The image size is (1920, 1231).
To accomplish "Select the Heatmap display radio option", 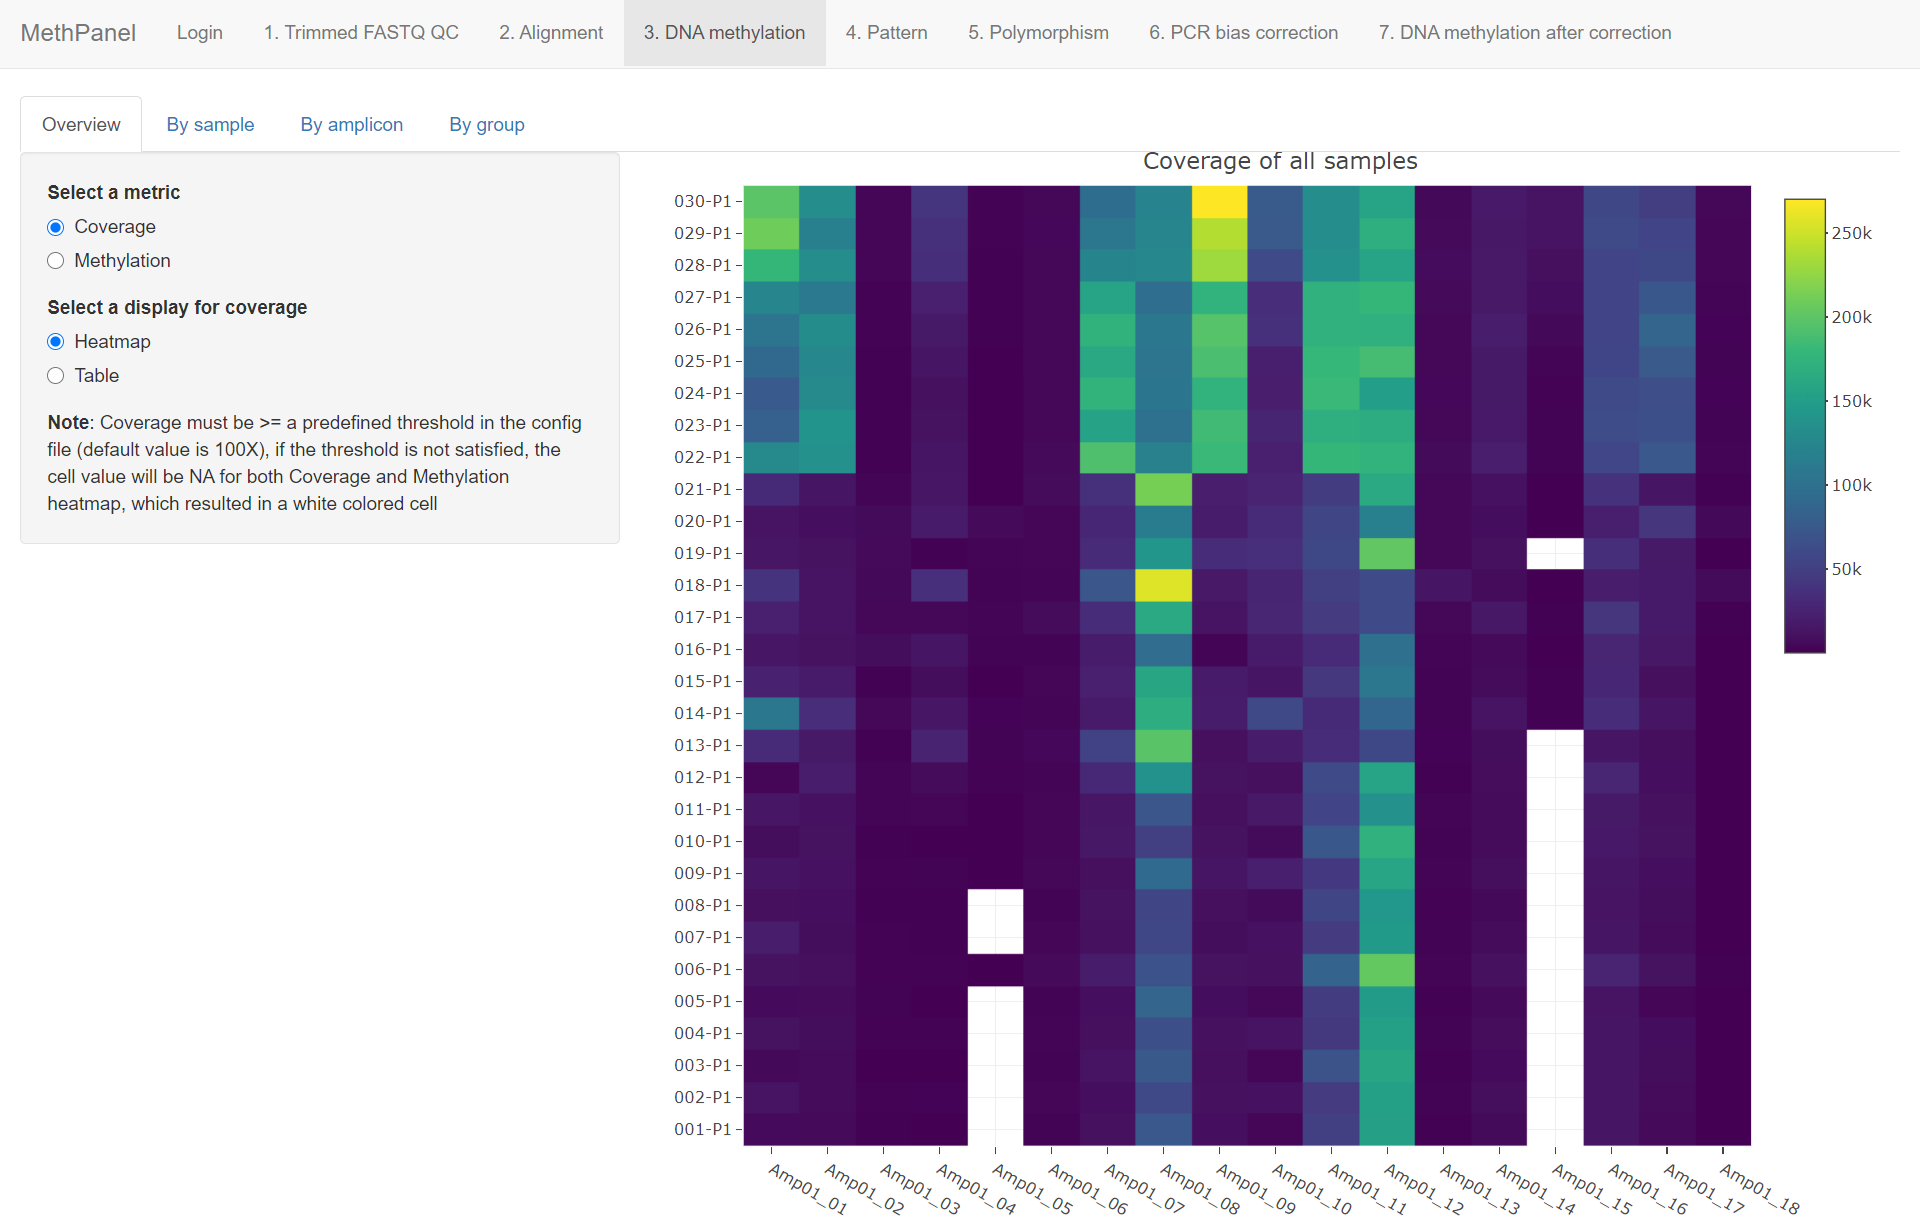I will click(56, 342).
